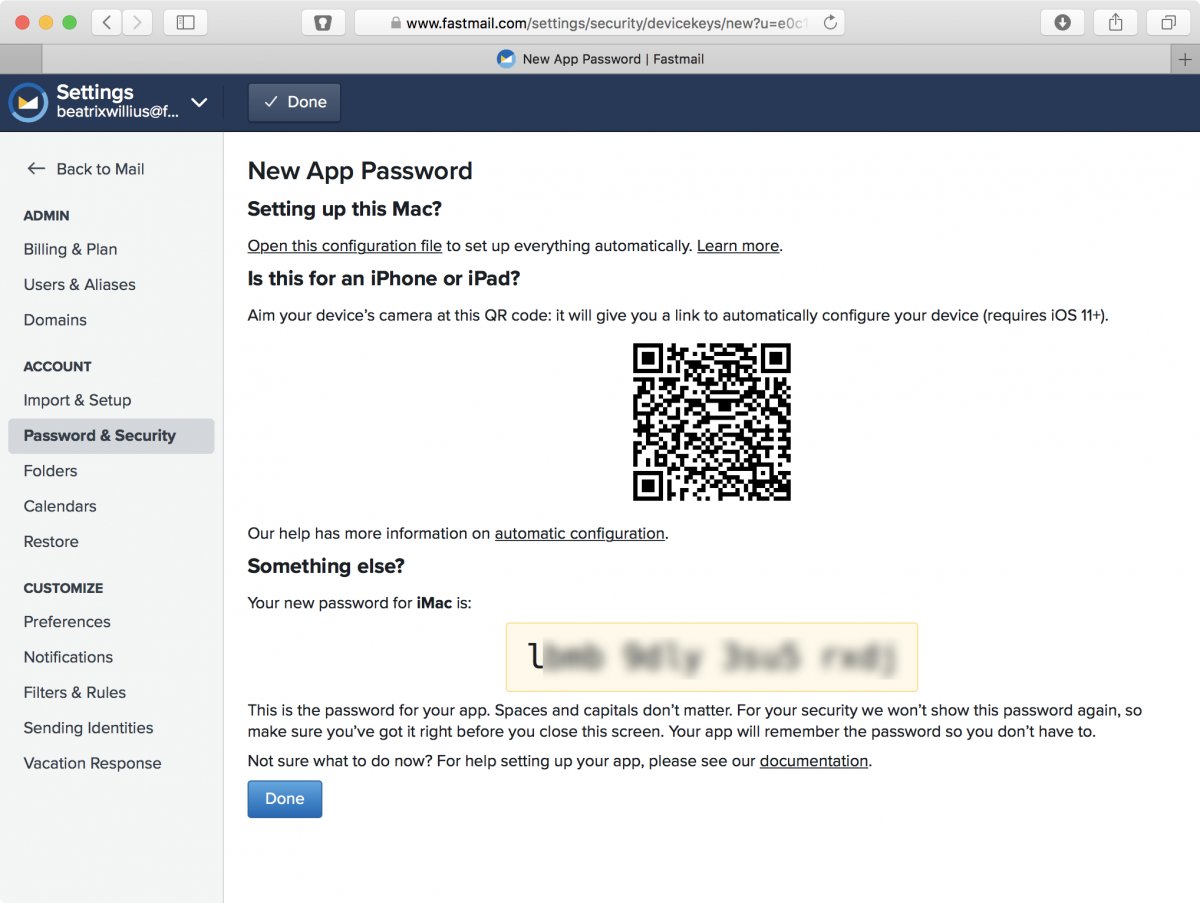Click the blue Done button below
This screenshot has height=903, width=1200.
click(285, 799)
